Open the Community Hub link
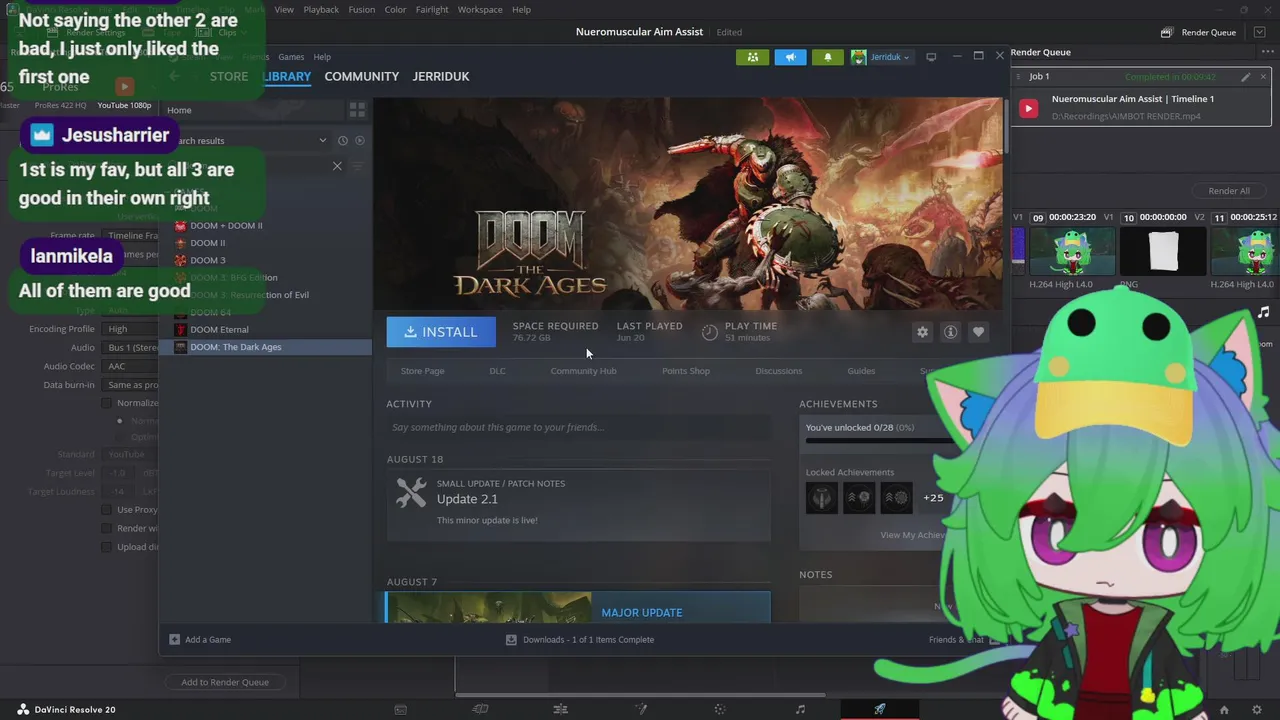Image resolution: width=1280 pixels, height=720 pixels. click(x=583, y=371)
